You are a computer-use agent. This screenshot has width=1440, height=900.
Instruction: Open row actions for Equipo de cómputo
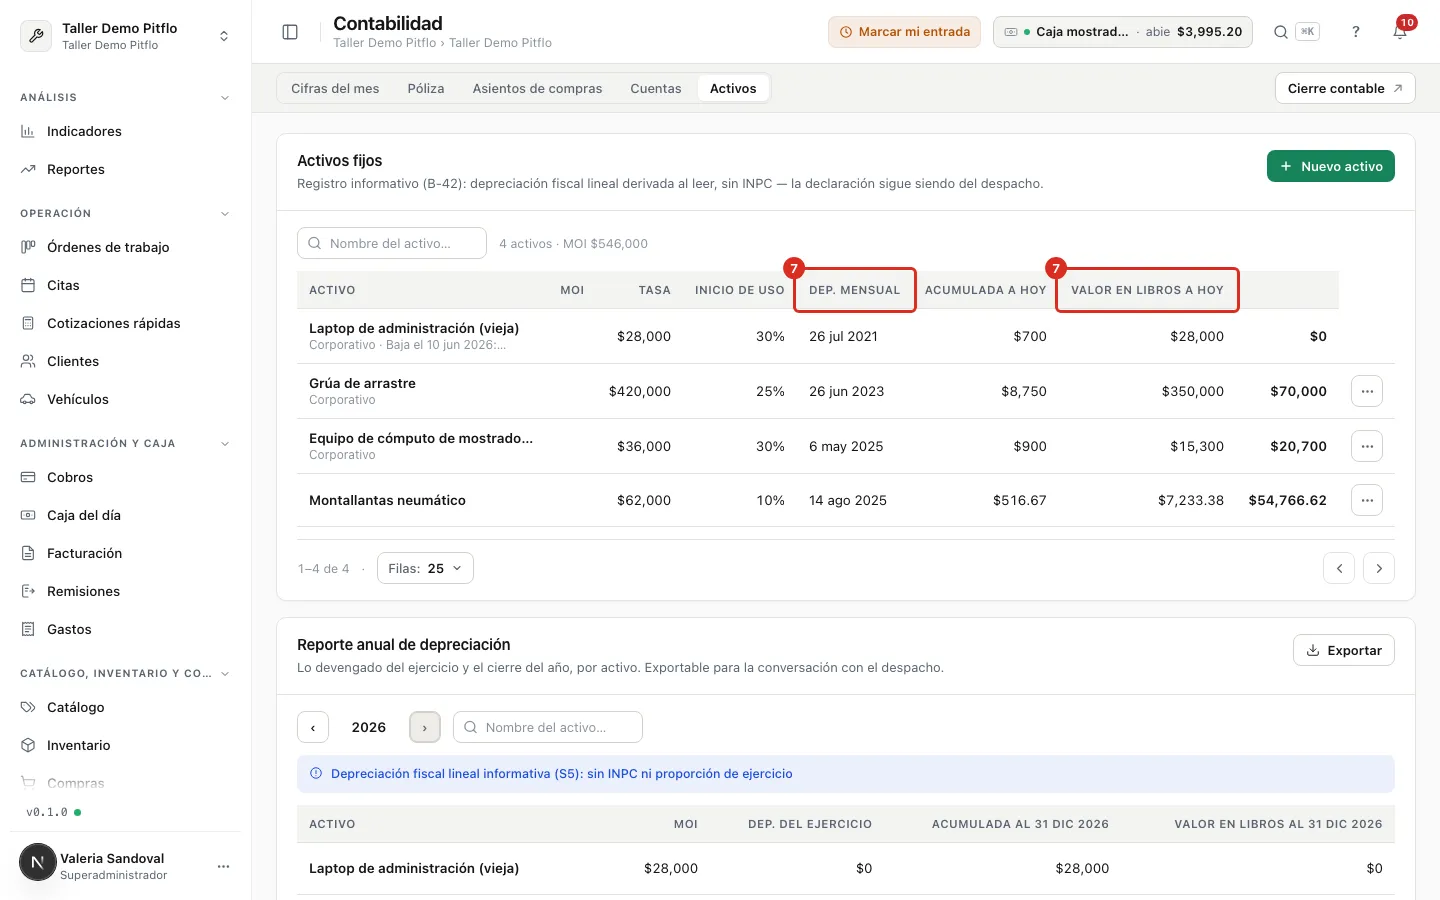[1367, 446]
